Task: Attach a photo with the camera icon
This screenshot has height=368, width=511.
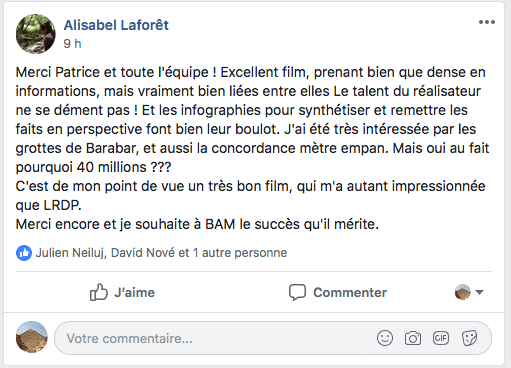Action: point(413,338)
